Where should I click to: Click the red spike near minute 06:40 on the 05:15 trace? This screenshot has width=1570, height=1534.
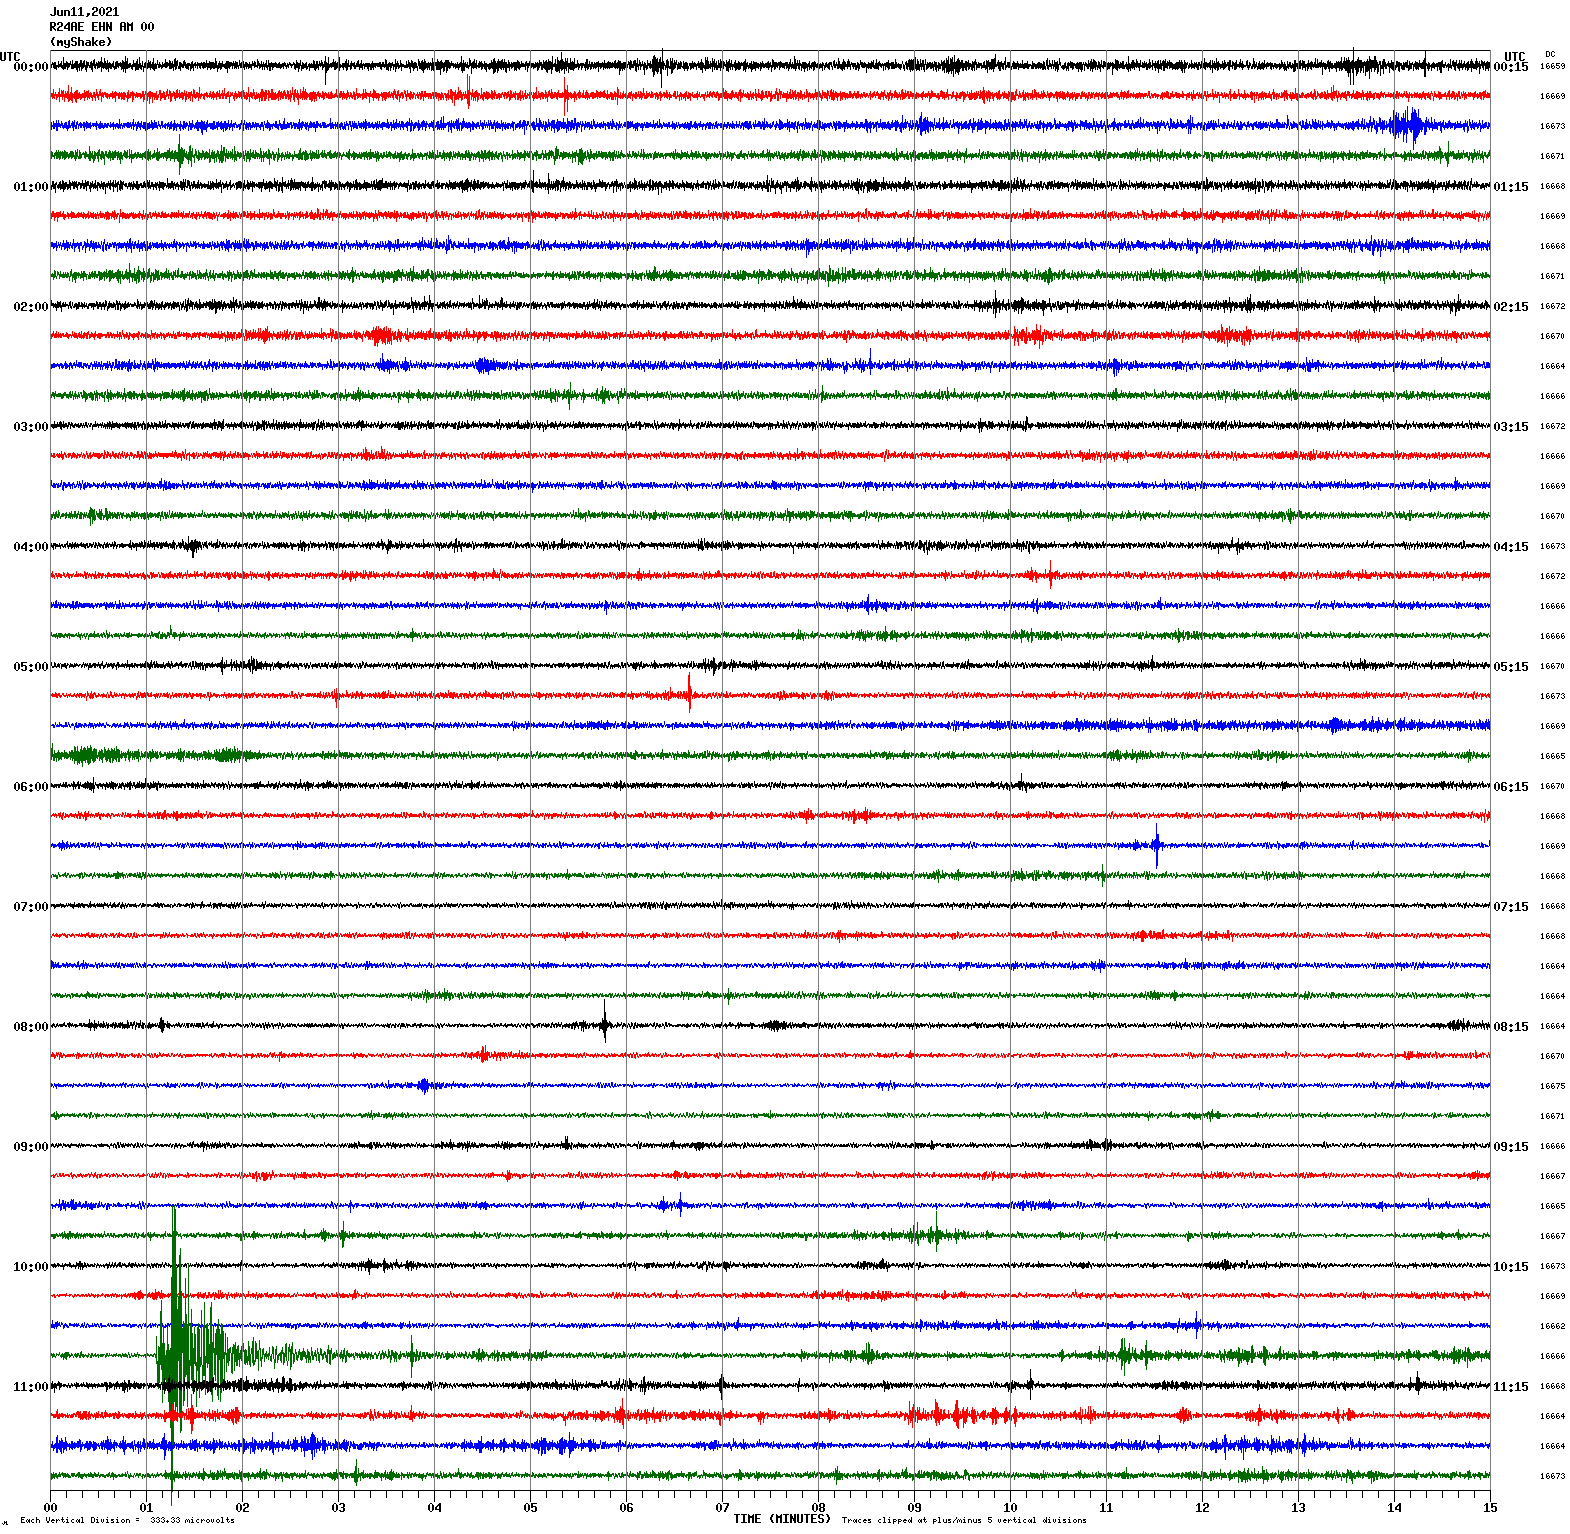689,694
